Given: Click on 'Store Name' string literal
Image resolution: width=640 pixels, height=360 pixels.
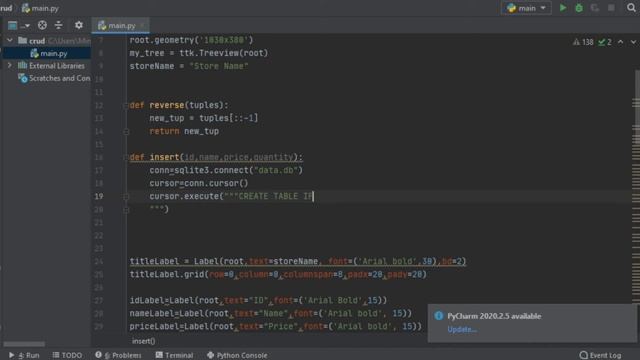Looking at the screenshot, I should tap(219, 66).
